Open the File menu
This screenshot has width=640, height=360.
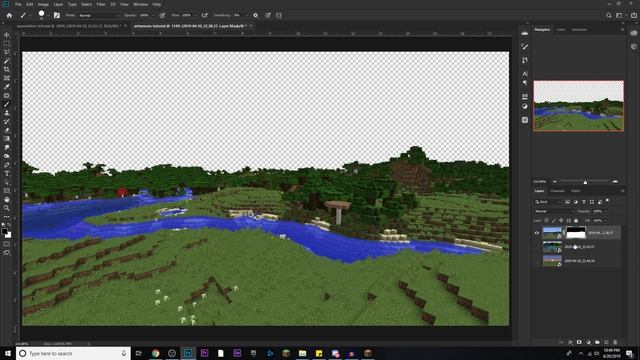(18, 4)
